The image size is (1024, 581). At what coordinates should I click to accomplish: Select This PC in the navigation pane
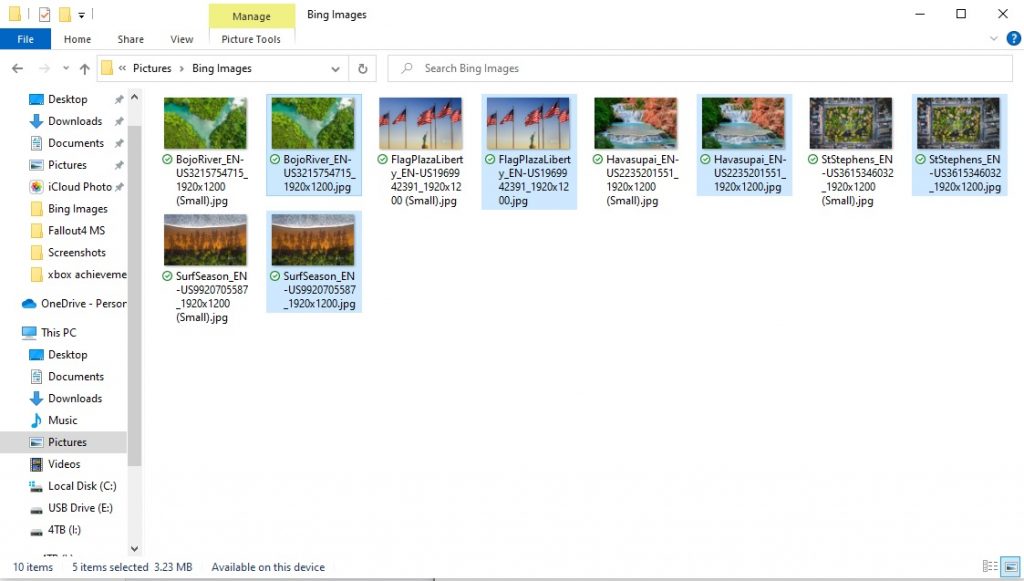[58, 332]
